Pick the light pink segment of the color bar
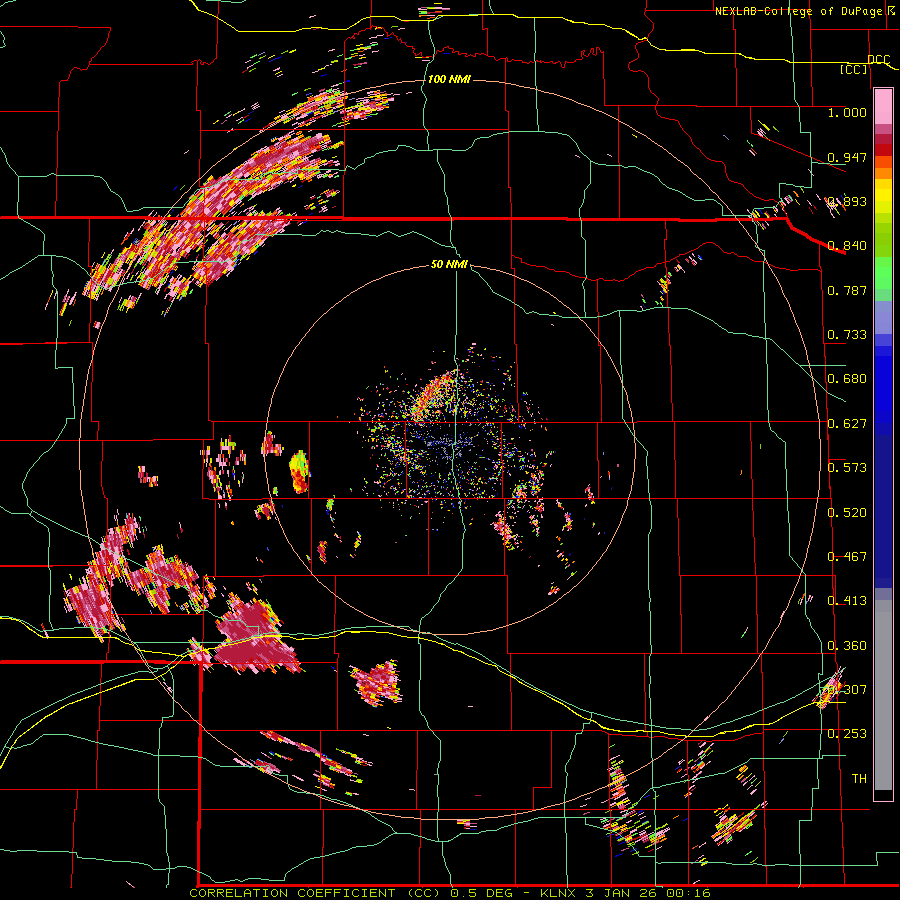The height and width of the screenshot is (900, 900). (x=883, y=107)
